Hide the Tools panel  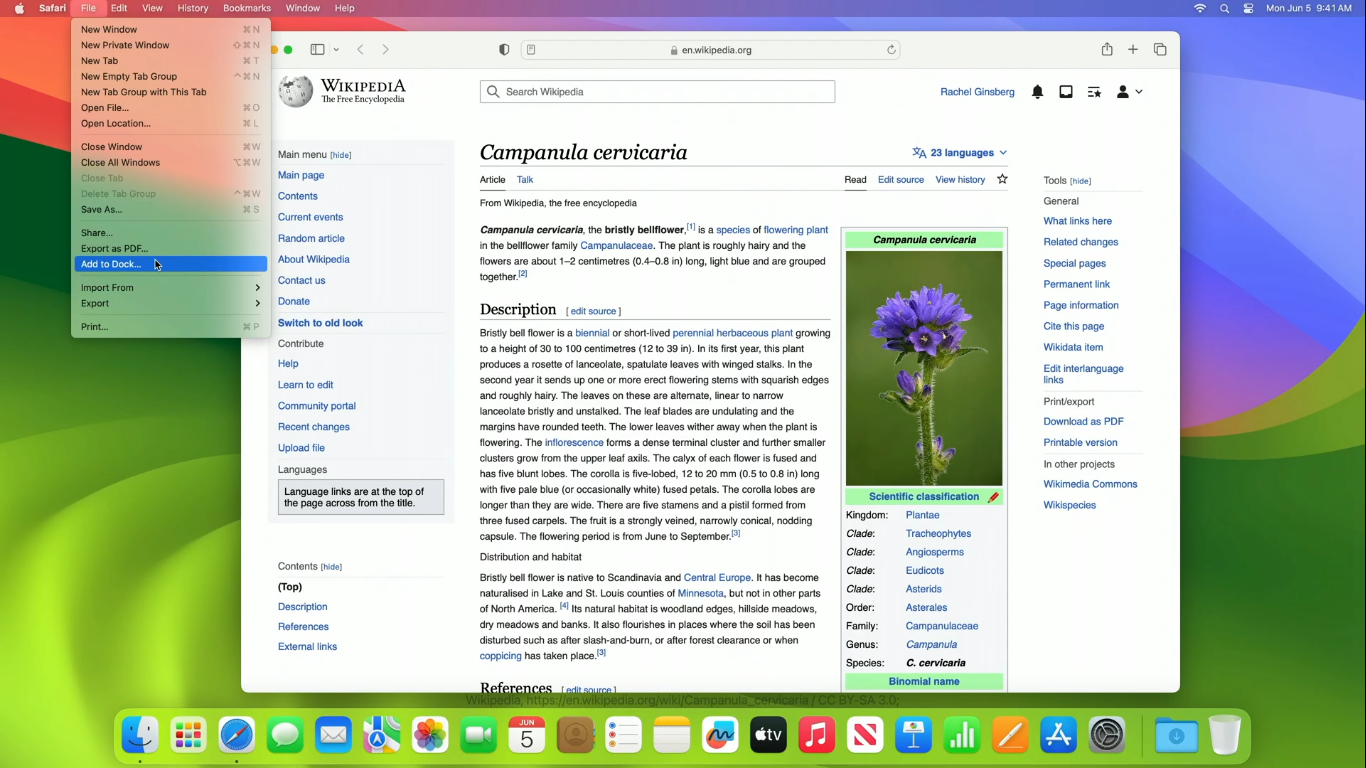(1080, 181)
